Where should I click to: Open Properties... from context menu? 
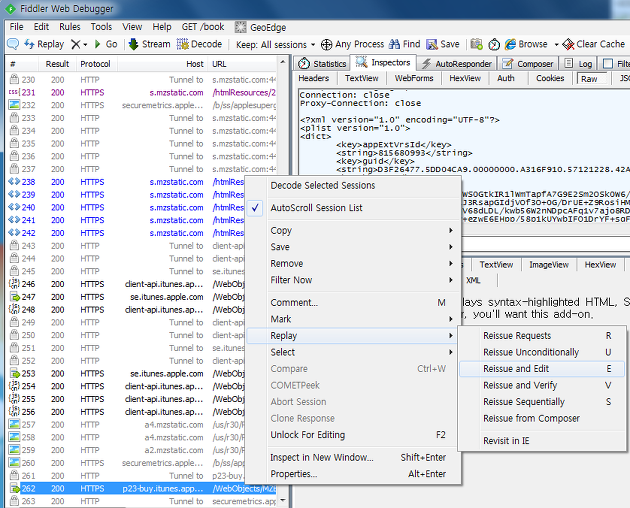click(353, 474)
